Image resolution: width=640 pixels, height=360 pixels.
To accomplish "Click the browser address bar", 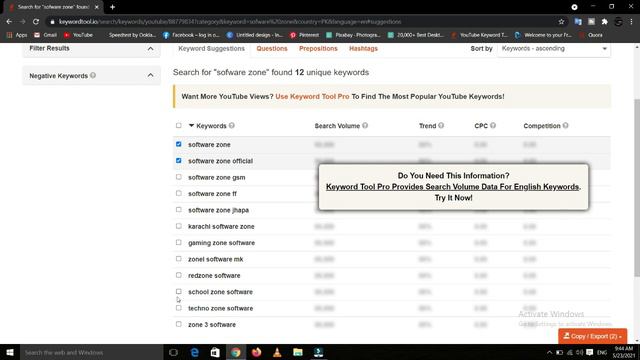I will pyautogui.click(x=302, y=22).
